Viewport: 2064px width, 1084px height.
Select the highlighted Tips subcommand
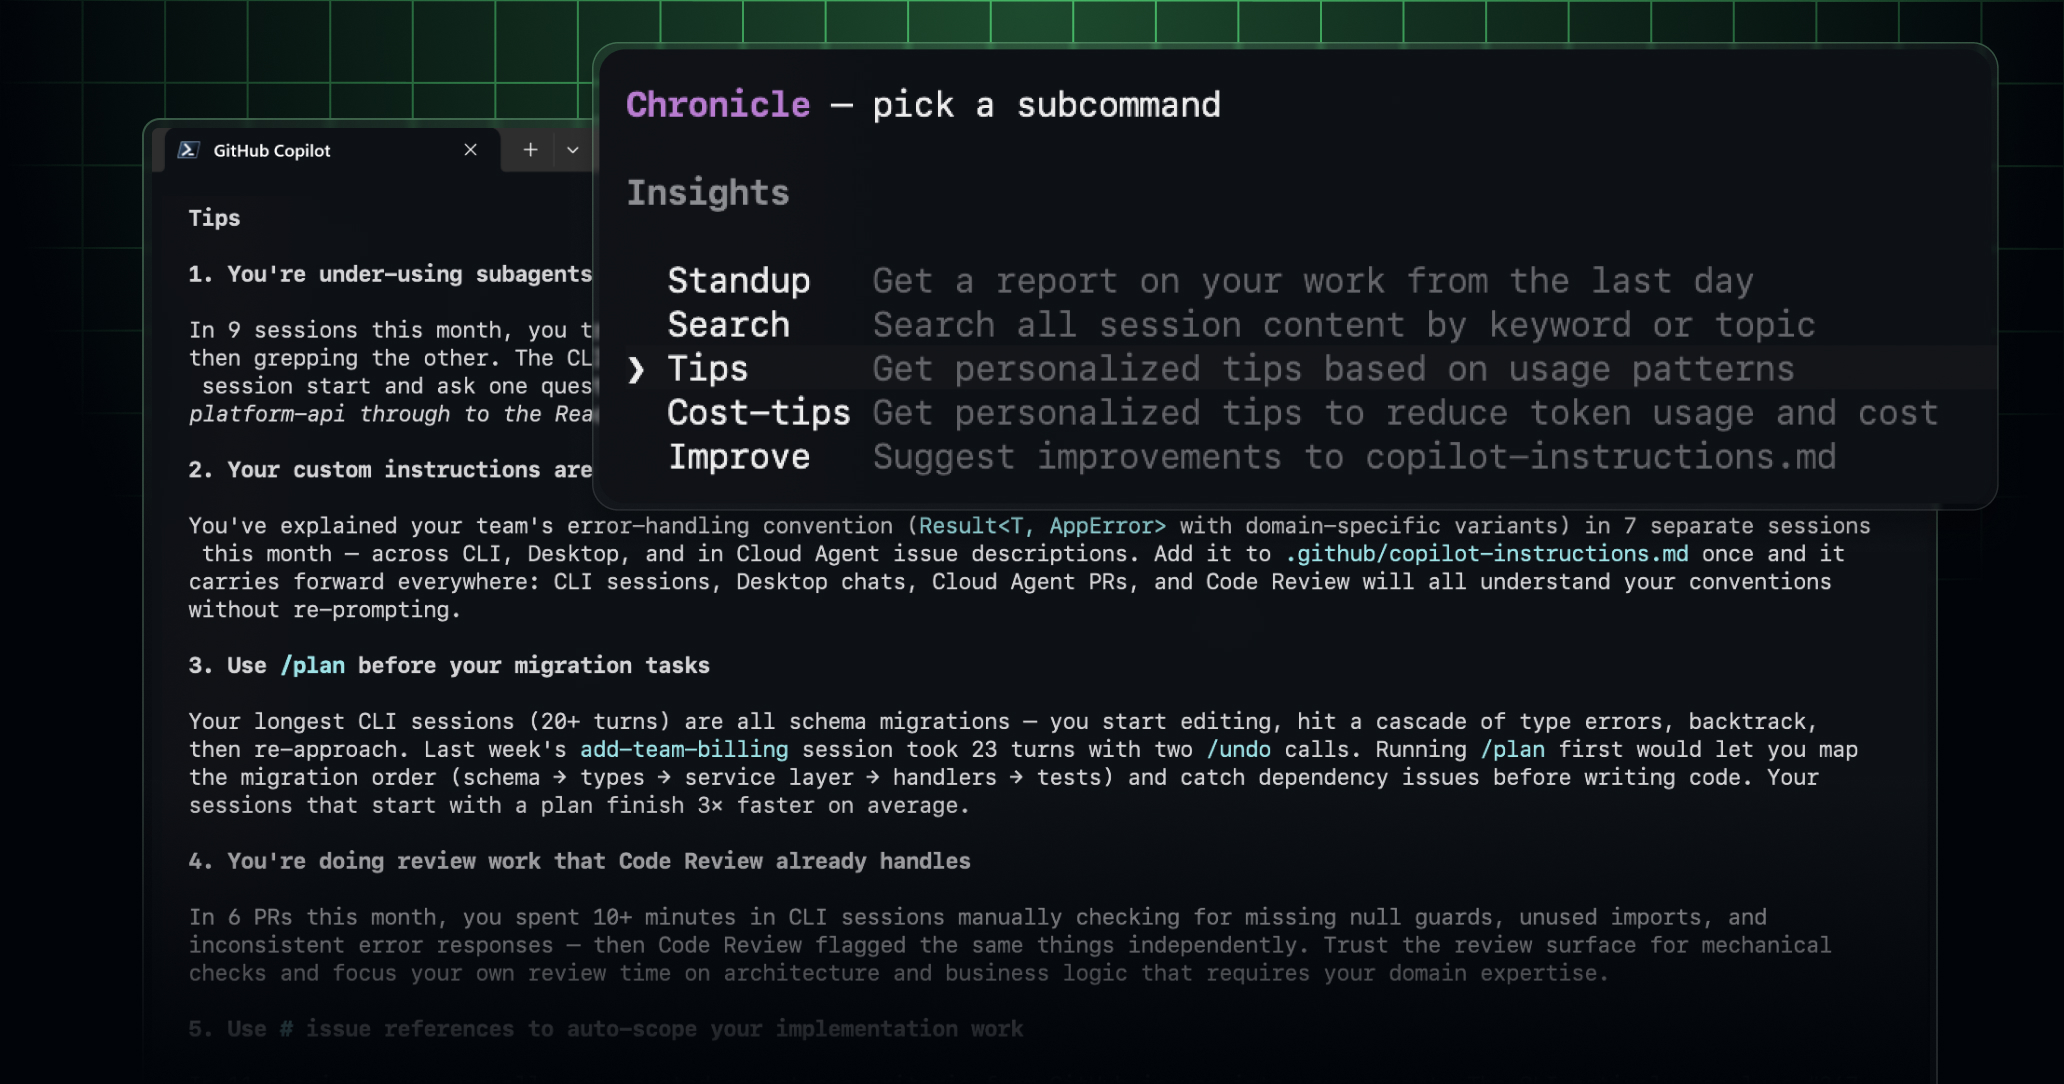[1296, 368]
